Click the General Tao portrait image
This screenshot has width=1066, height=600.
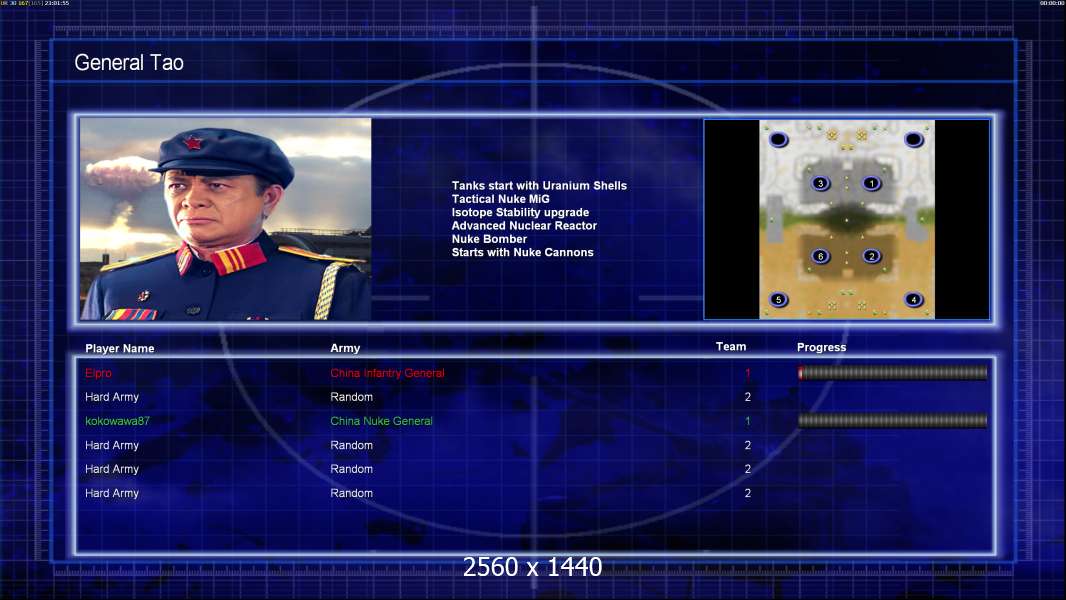[226, 219]
